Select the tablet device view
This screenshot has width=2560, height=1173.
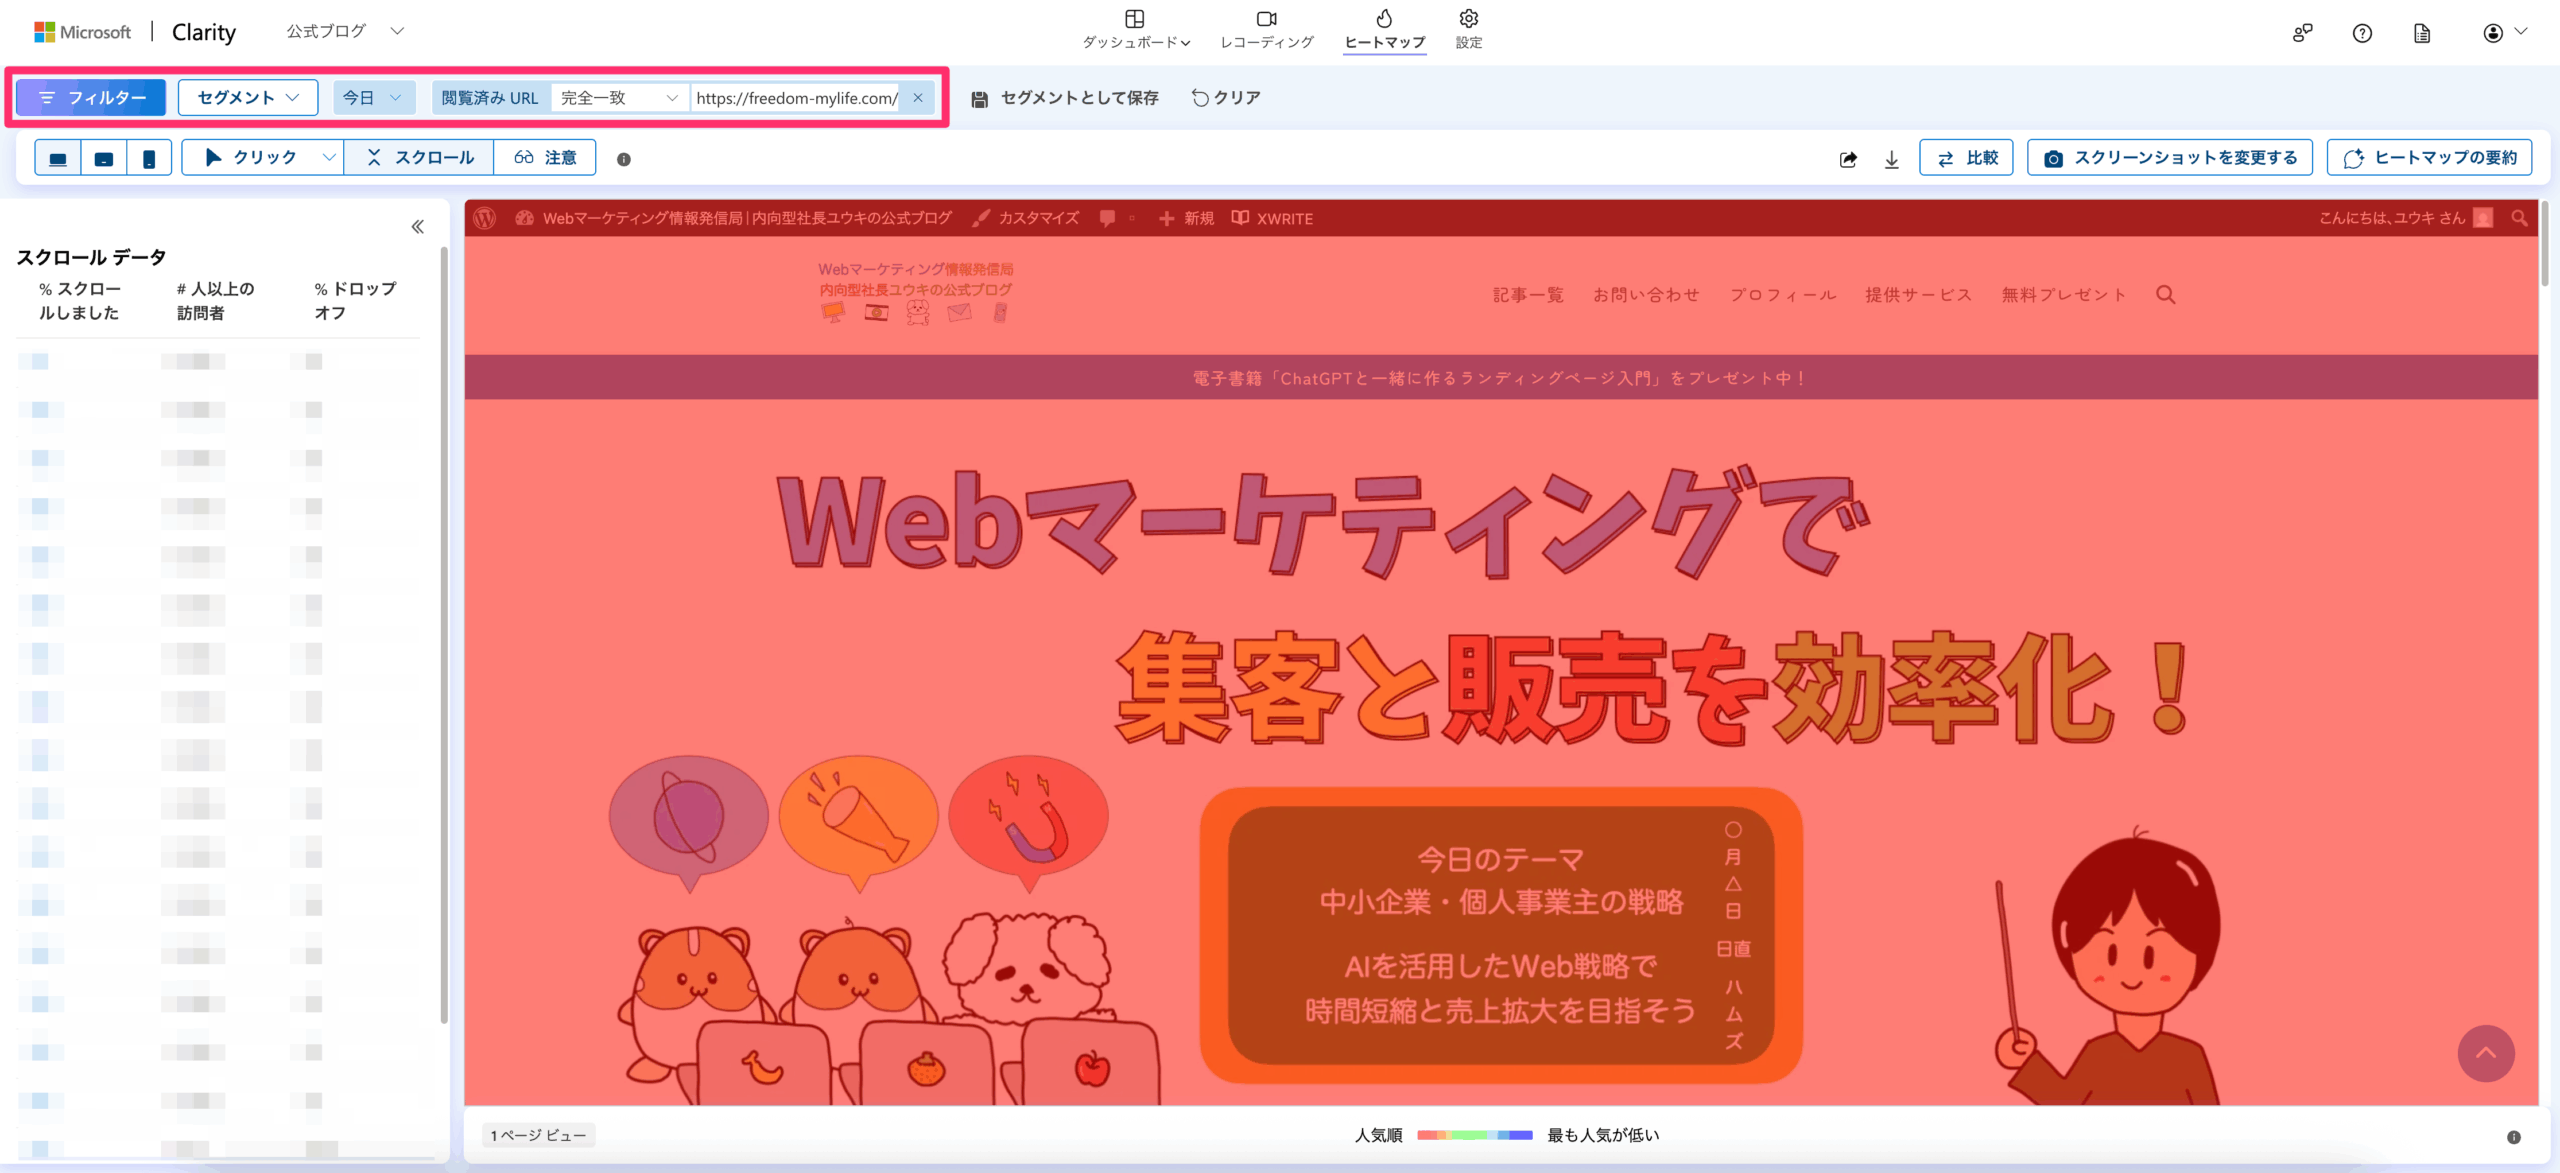(x=104, y=158)
